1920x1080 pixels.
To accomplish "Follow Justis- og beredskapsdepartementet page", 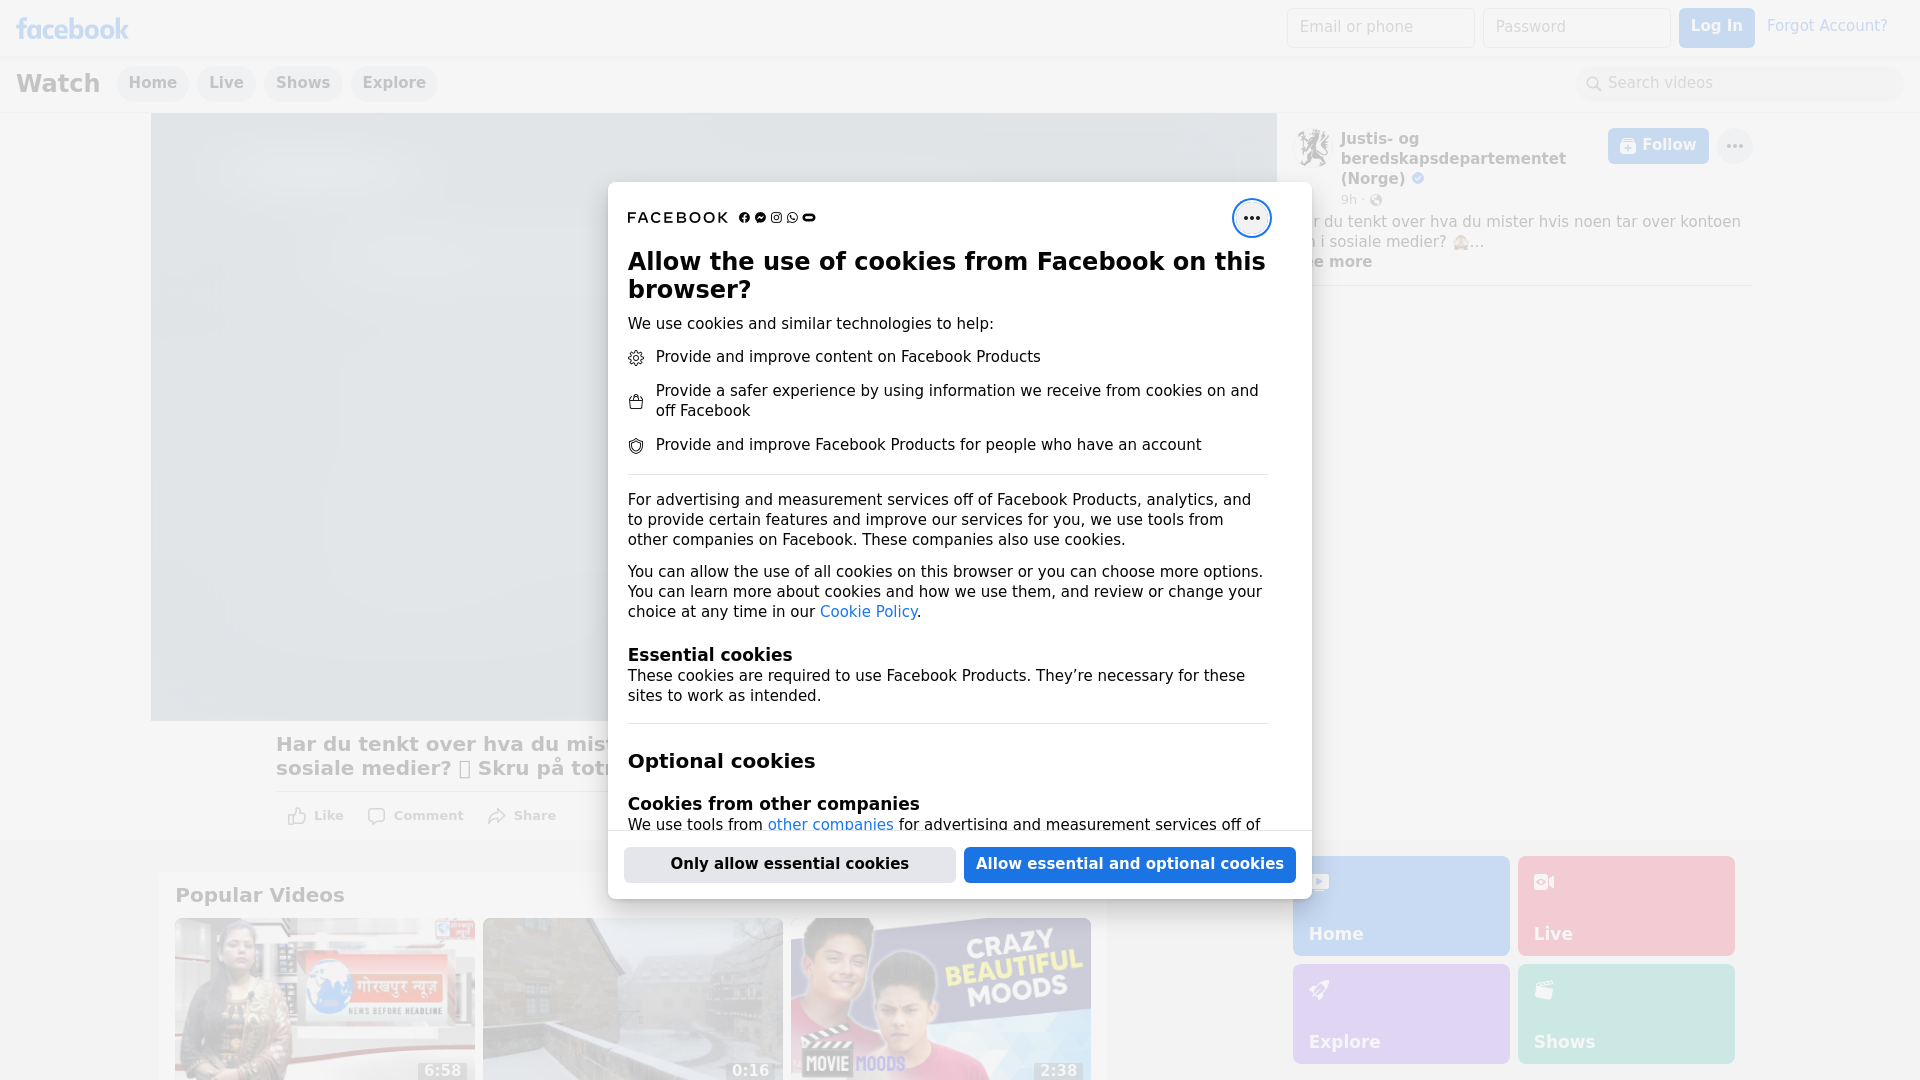I will 1658,146.
